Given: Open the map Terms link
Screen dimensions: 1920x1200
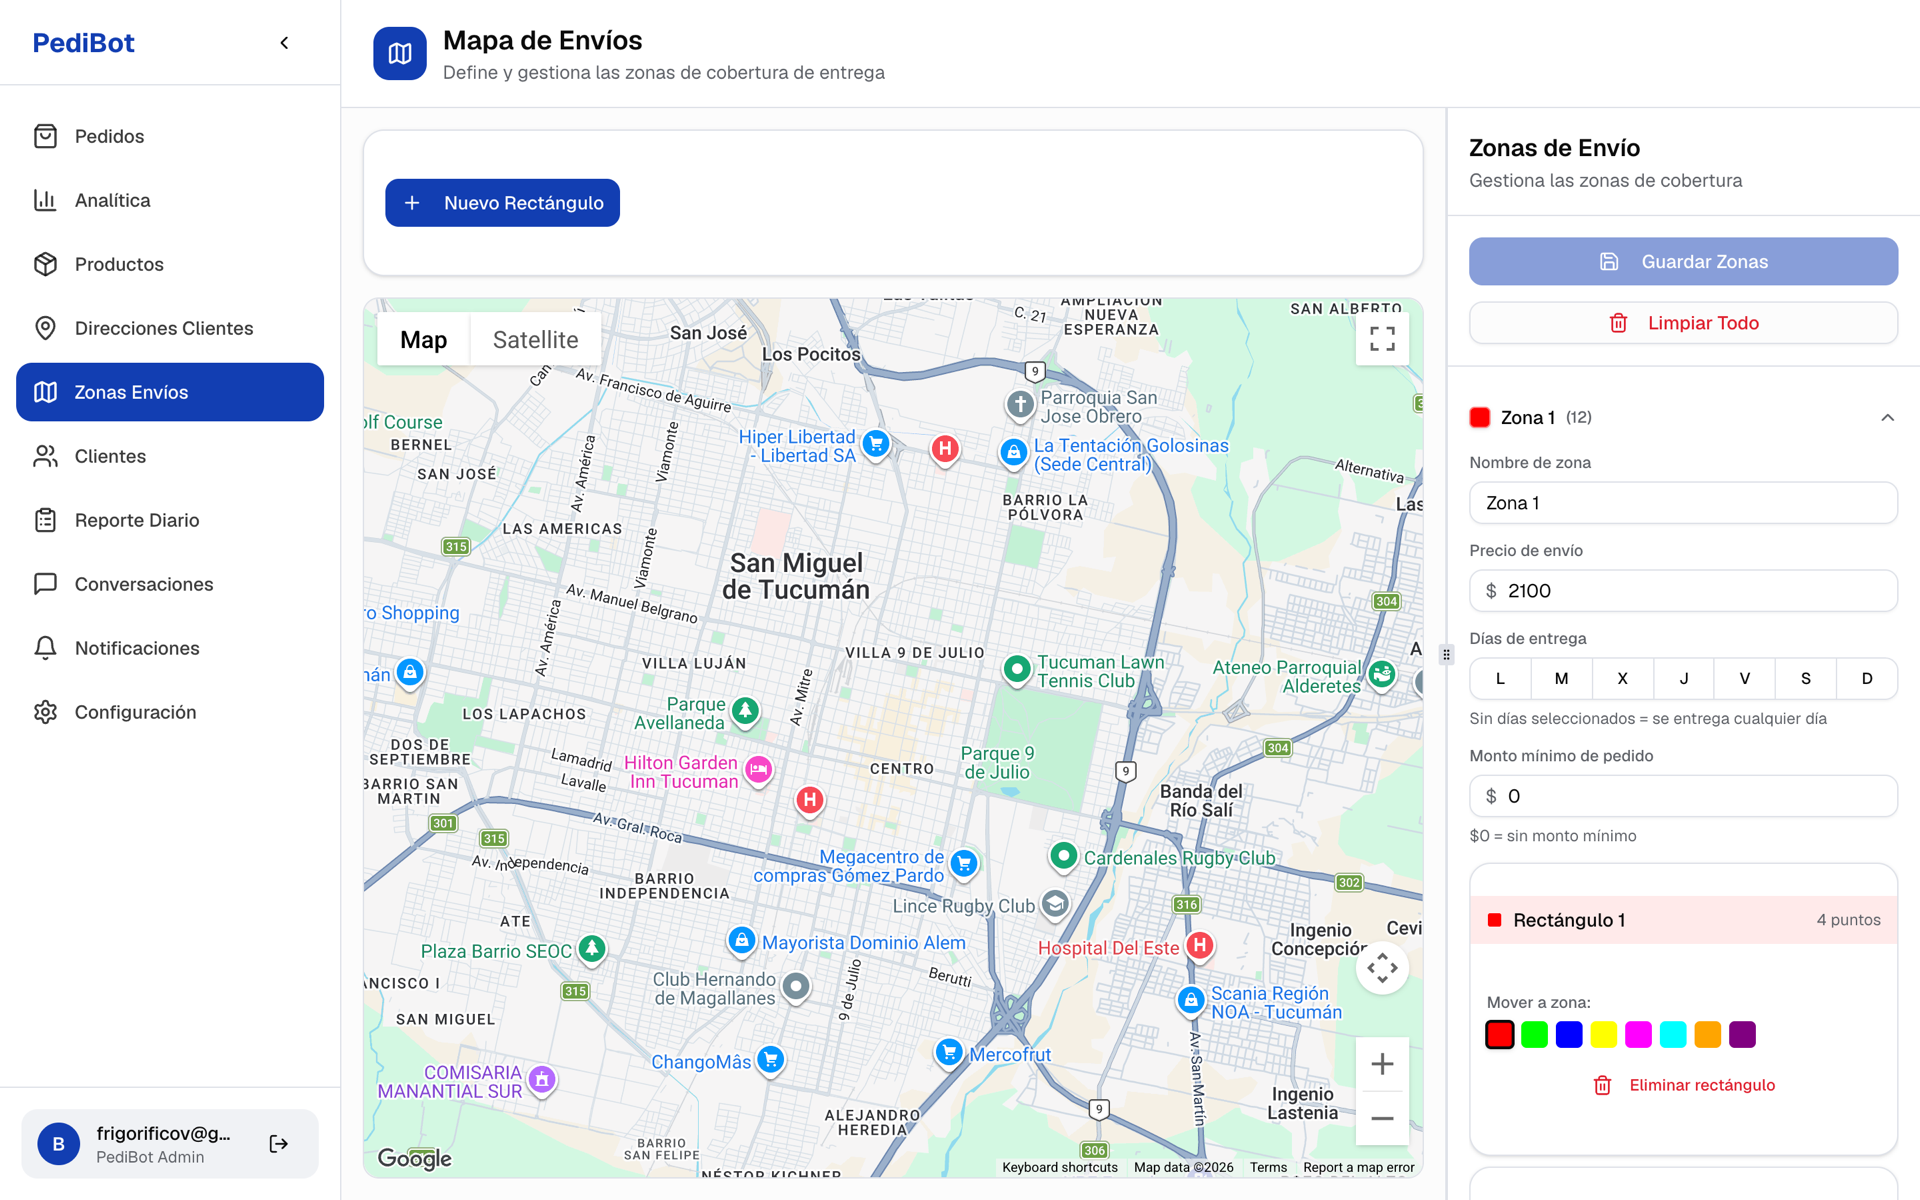Looking at the screenshot, I should pos(1268,1167).
